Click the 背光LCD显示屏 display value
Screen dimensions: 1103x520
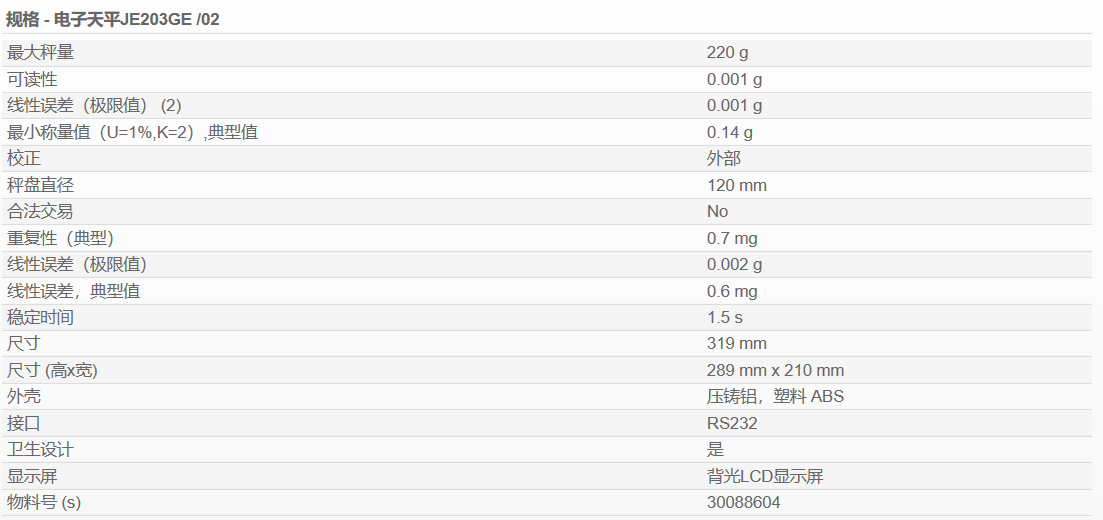coord(765,476)
